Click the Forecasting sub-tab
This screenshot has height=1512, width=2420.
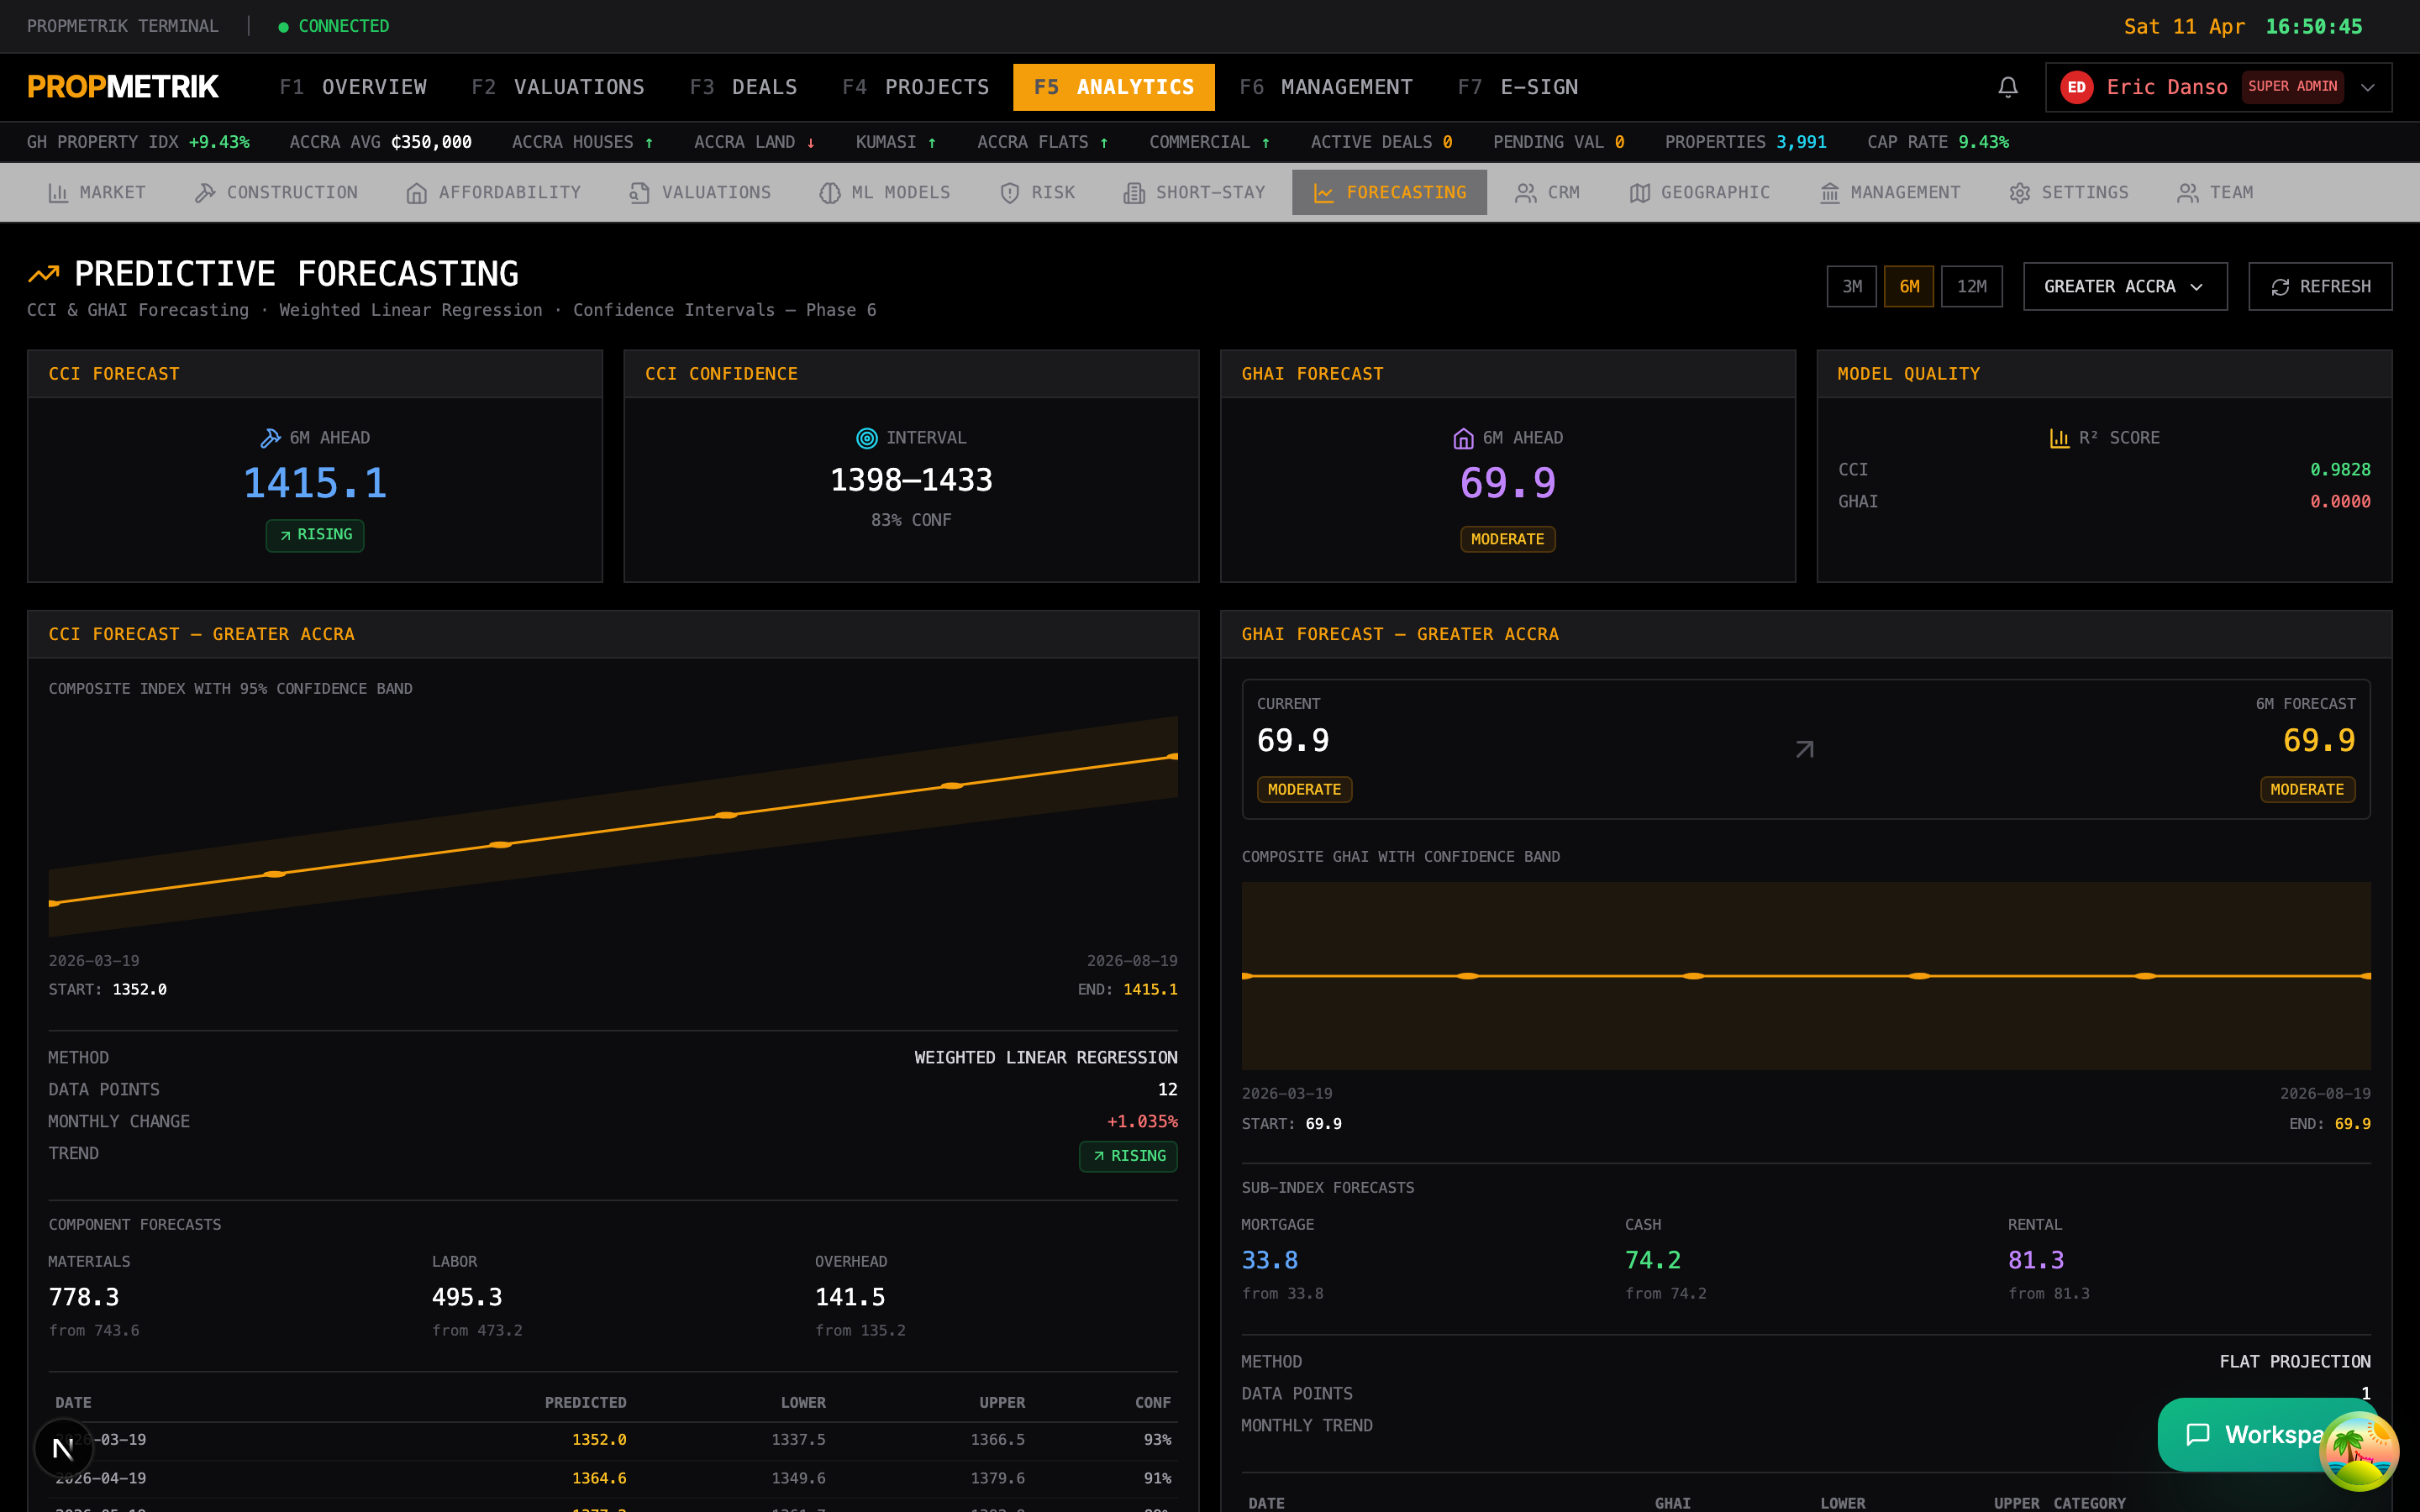point(1388,192)
